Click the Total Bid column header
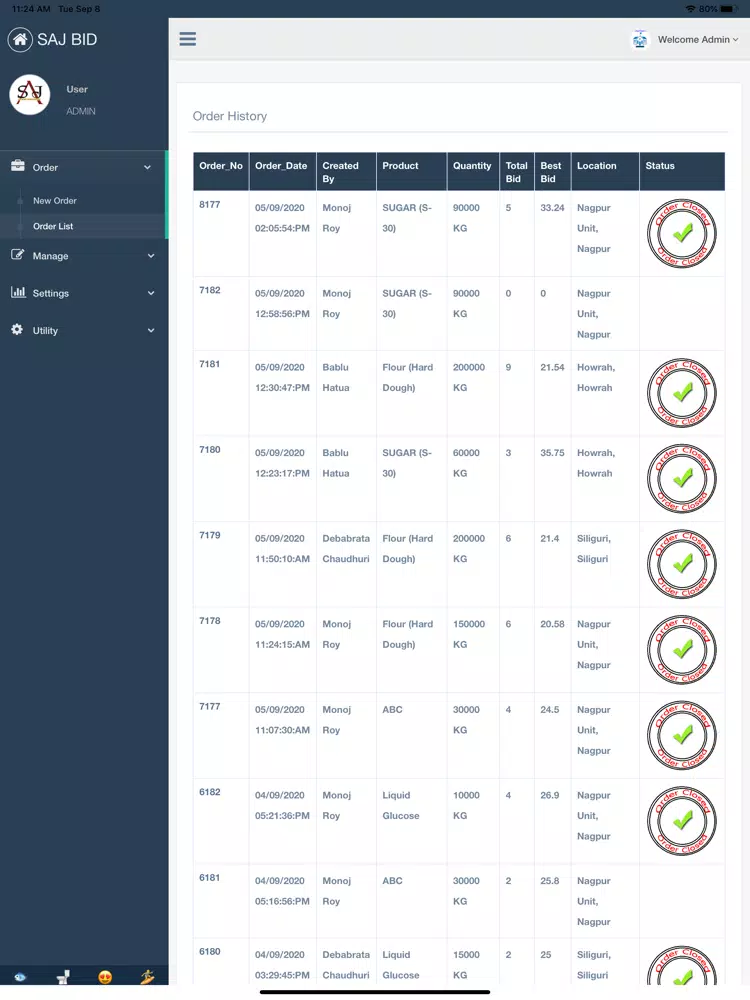Screen dimensions: 750x1000 517,172
